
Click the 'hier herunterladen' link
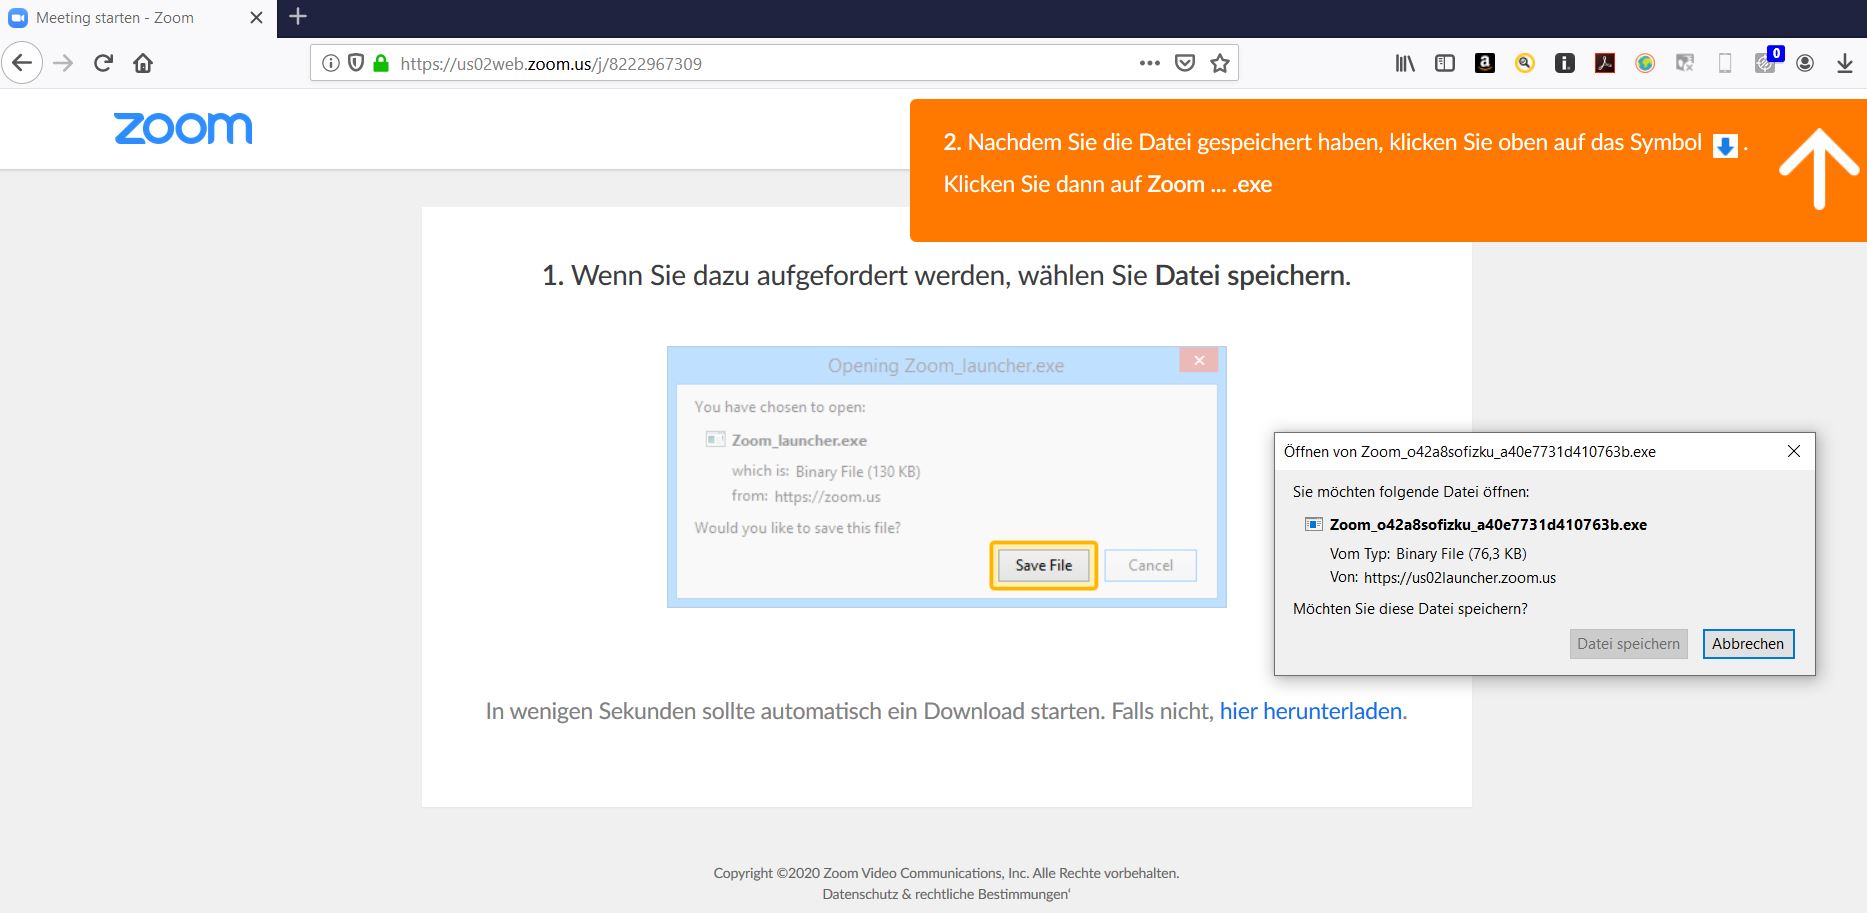click(x=1310, y=711)
